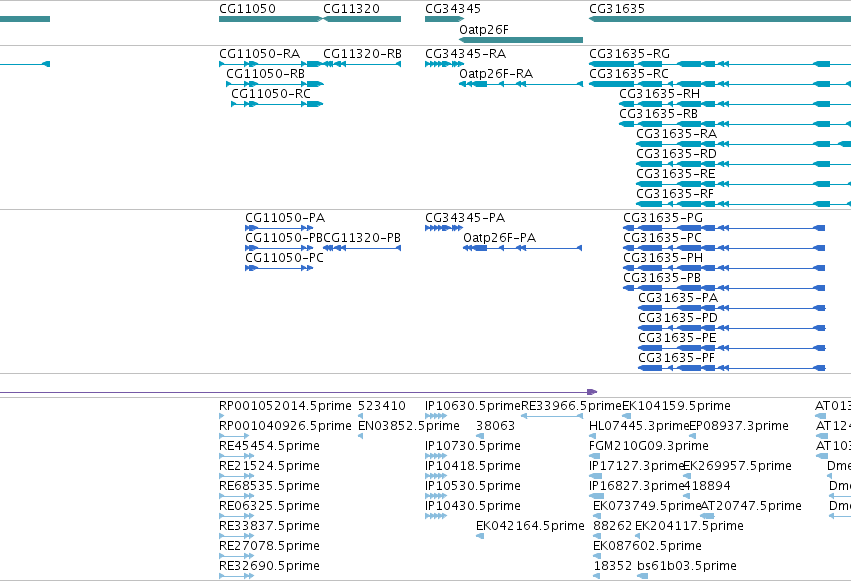
Task: Click transcript CG34345-RA
Action: coord(465,54)
